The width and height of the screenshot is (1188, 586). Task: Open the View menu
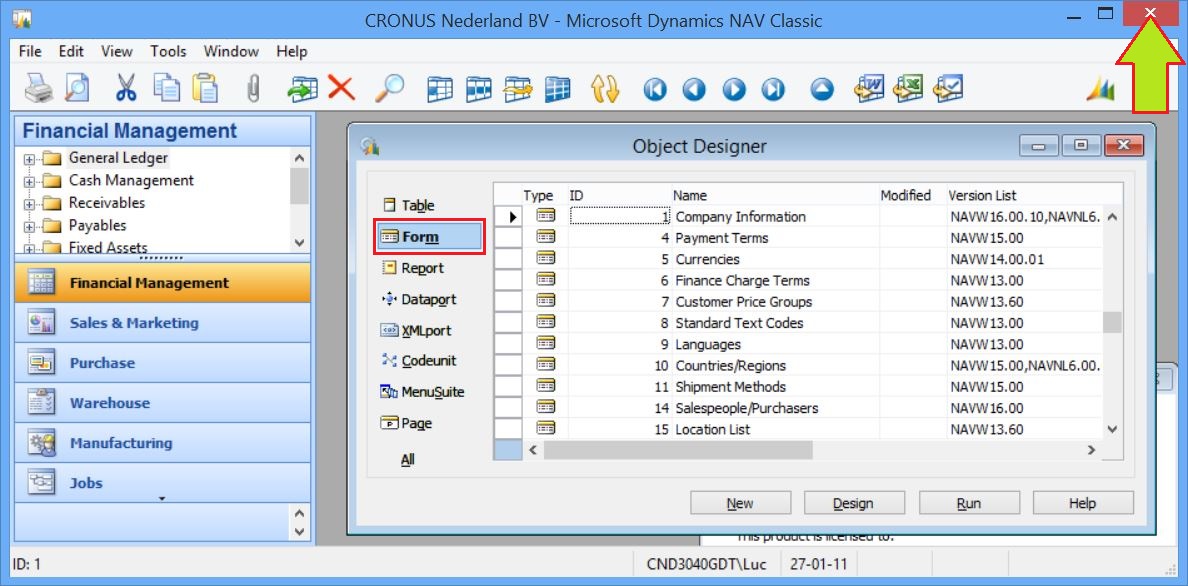[x=117, y=52]
